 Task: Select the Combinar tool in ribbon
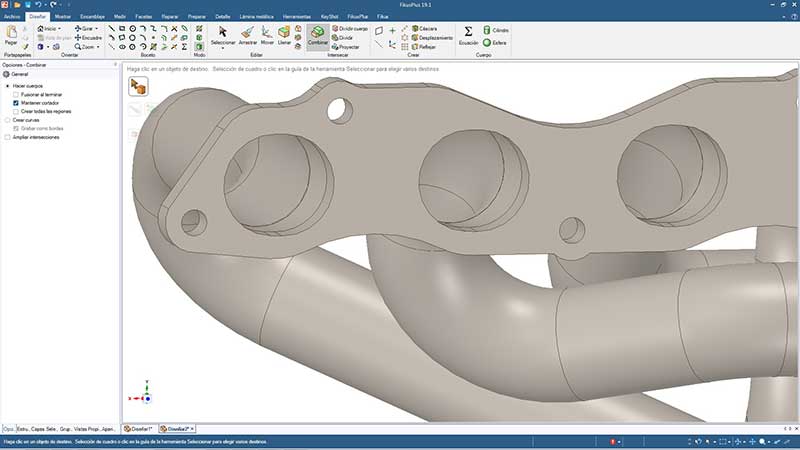pos(316,36)
